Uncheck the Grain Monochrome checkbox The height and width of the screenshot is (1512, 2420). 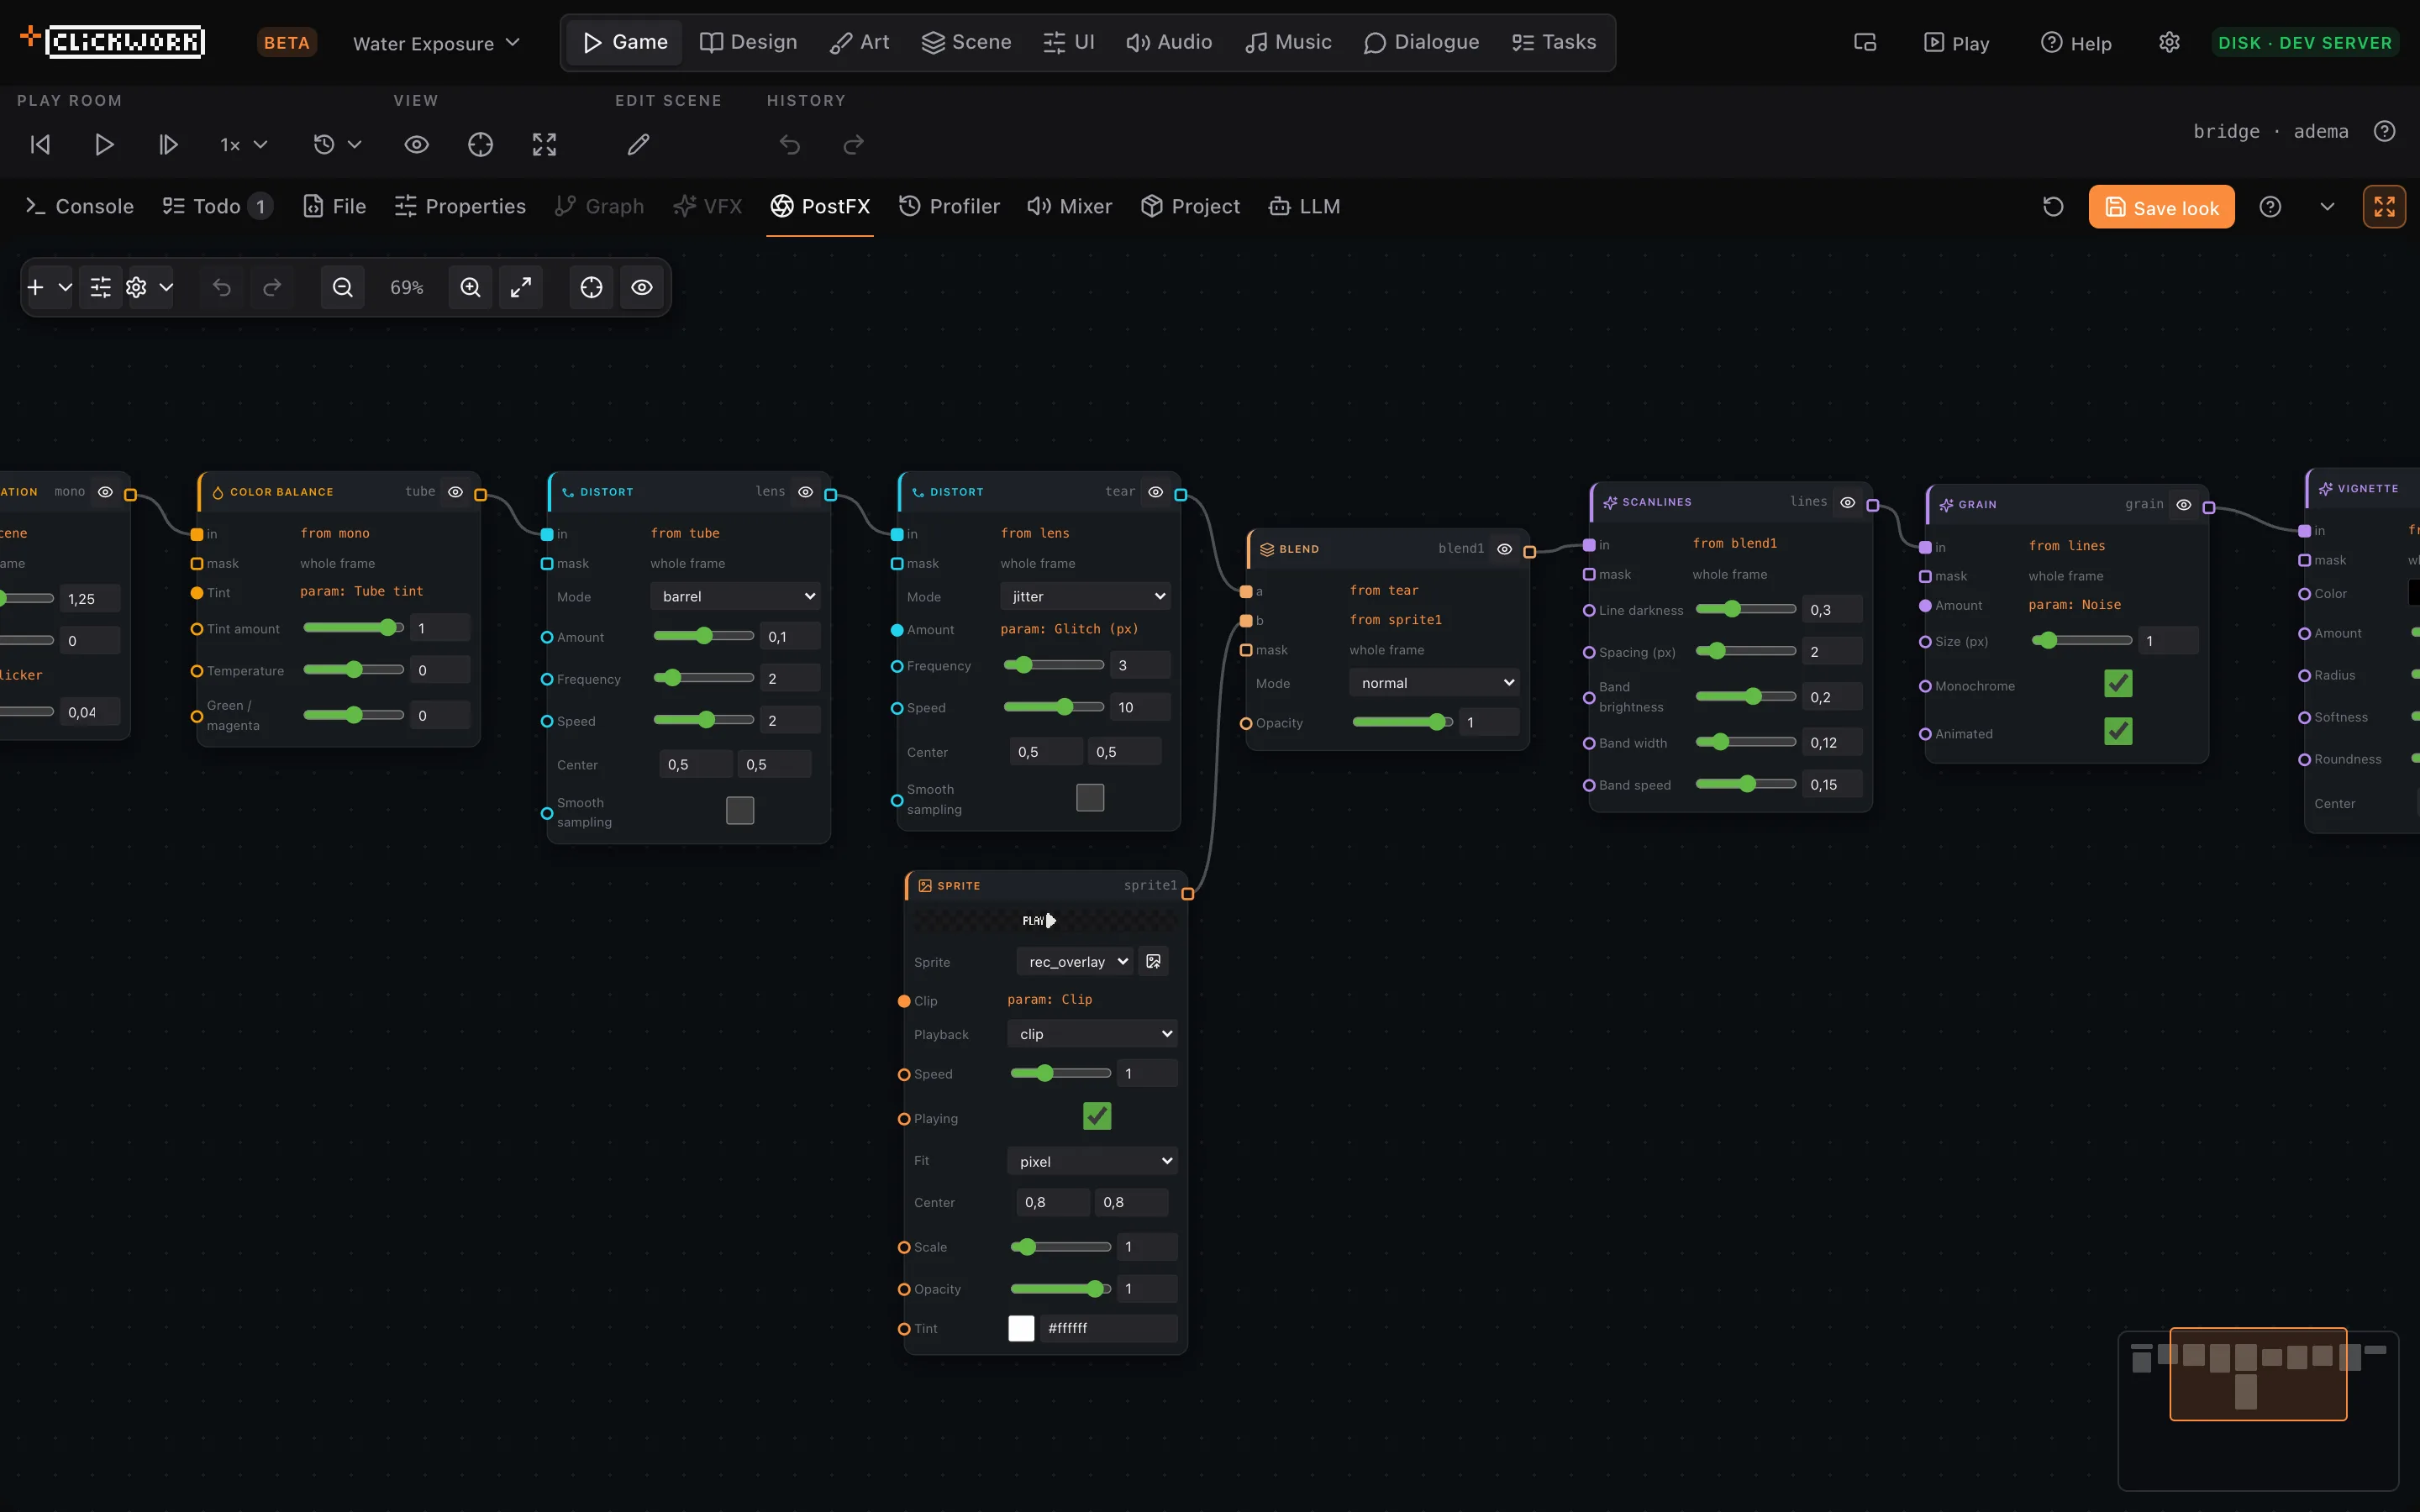pos(2118,684)
